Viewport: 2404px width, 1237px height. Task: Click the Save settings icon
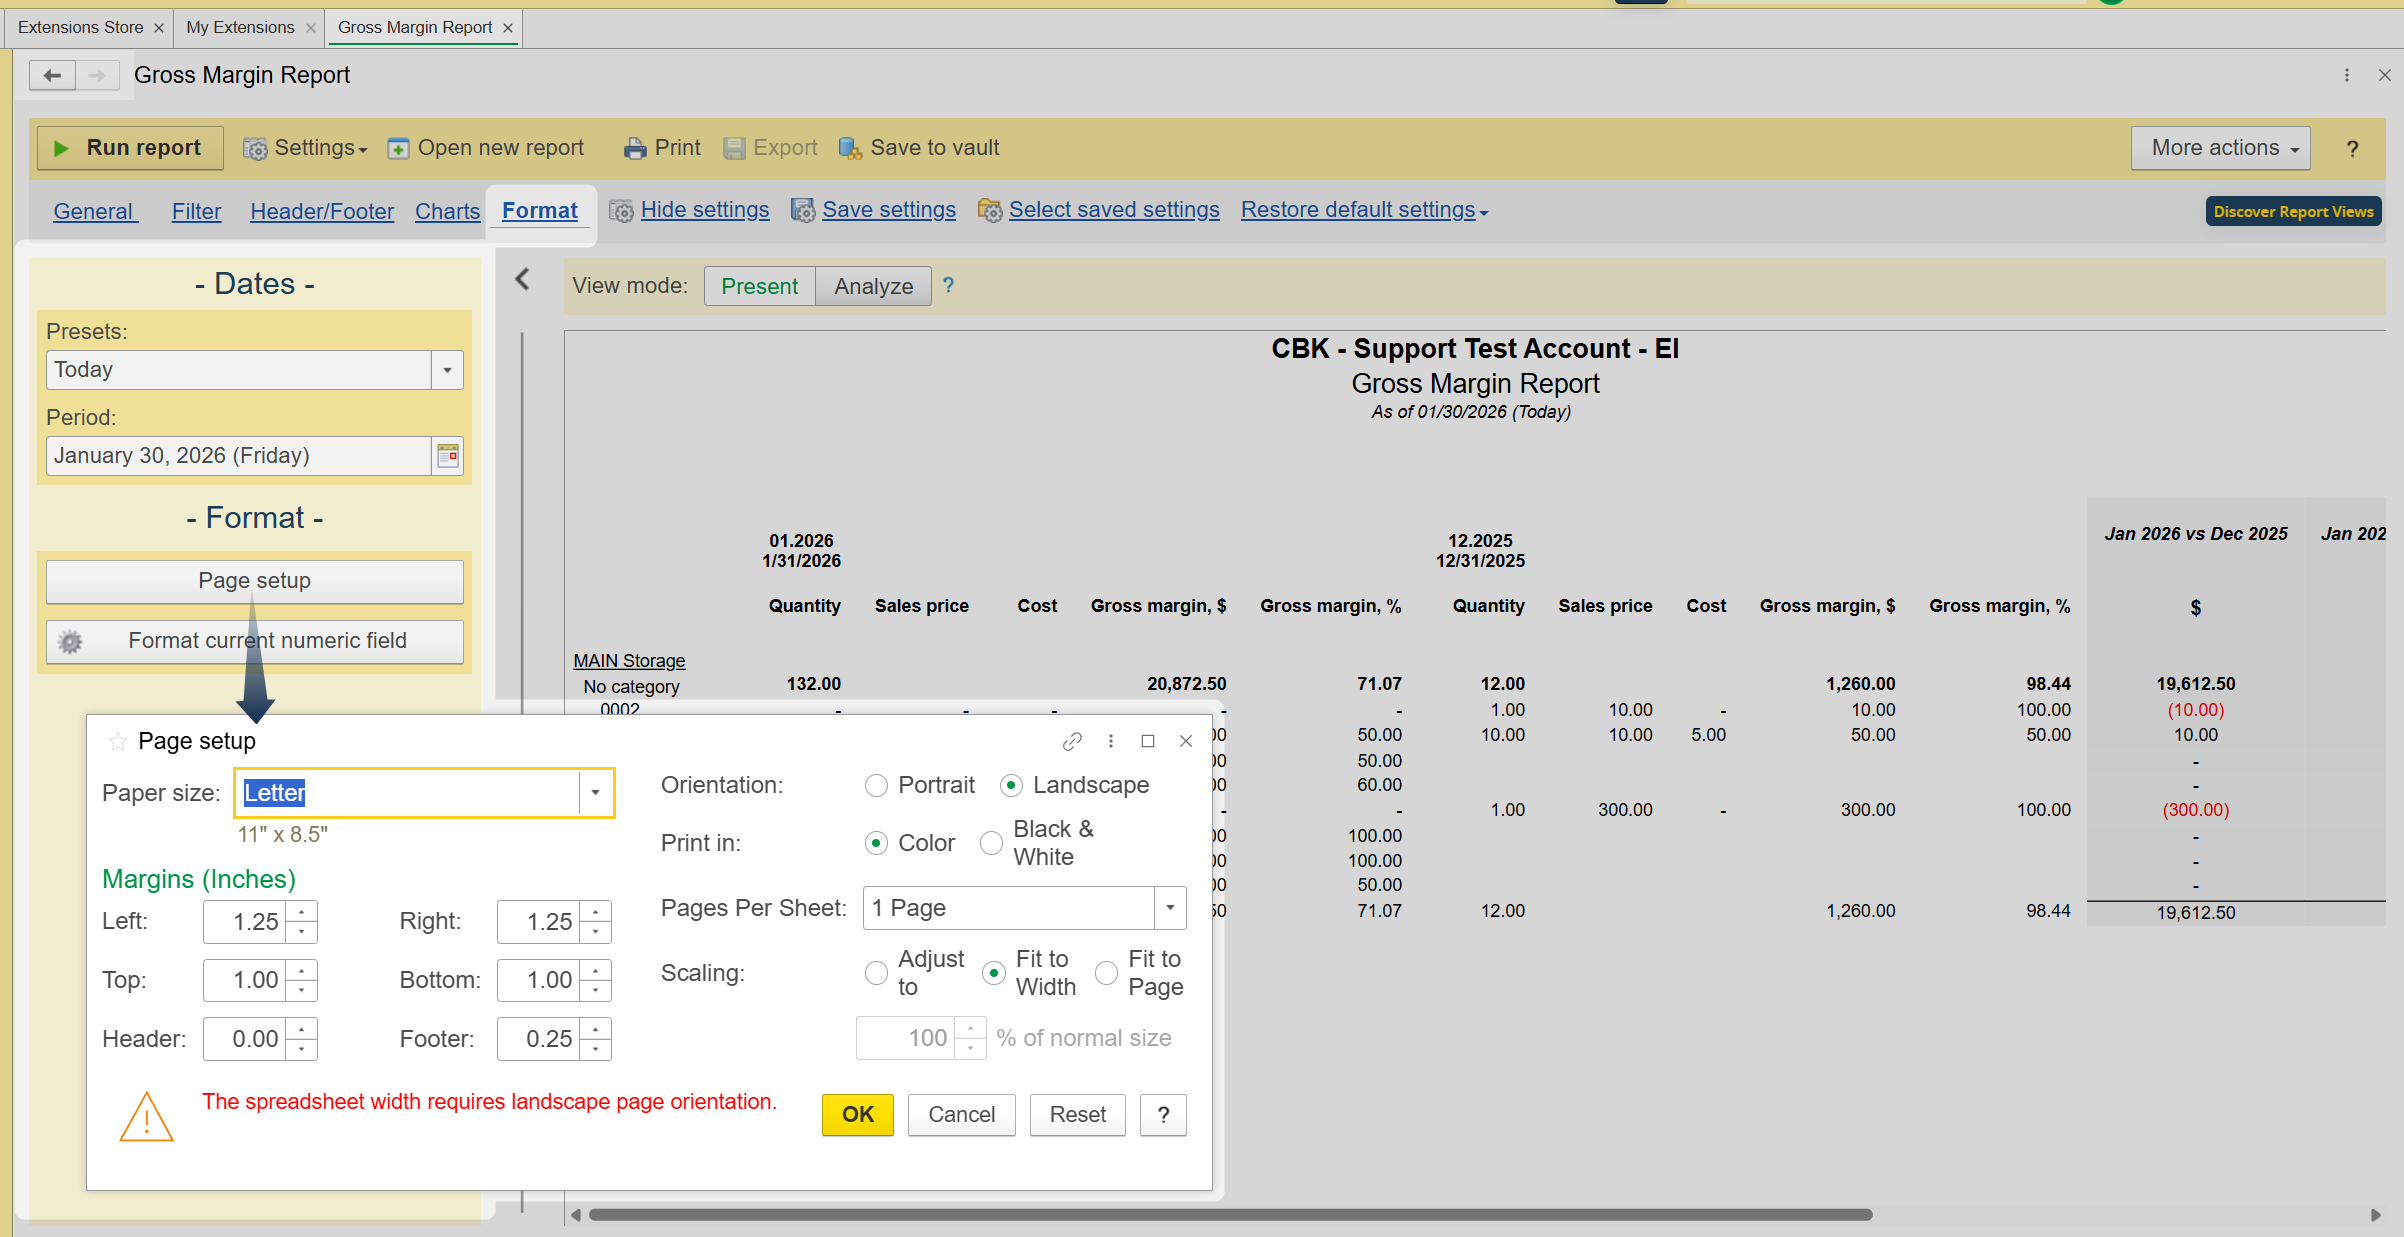point(802,211)
